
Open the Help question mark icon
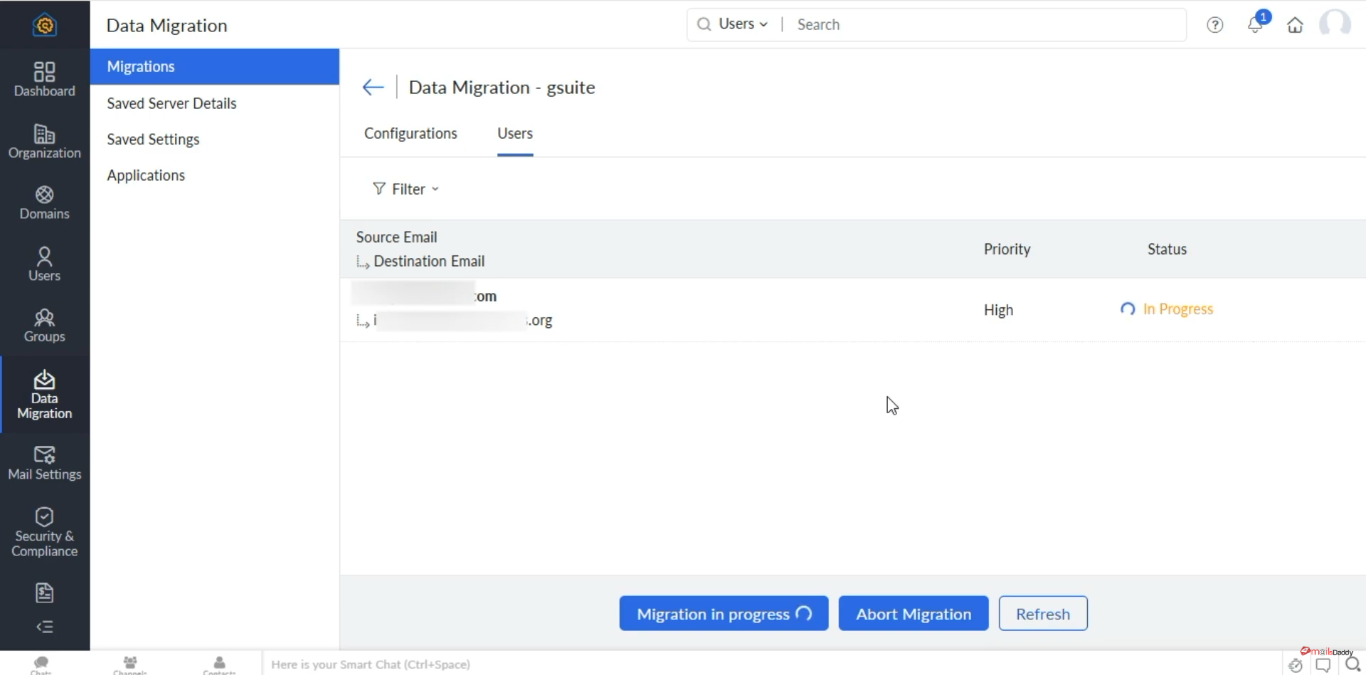pyautogui.click(x=1215, y=24)
